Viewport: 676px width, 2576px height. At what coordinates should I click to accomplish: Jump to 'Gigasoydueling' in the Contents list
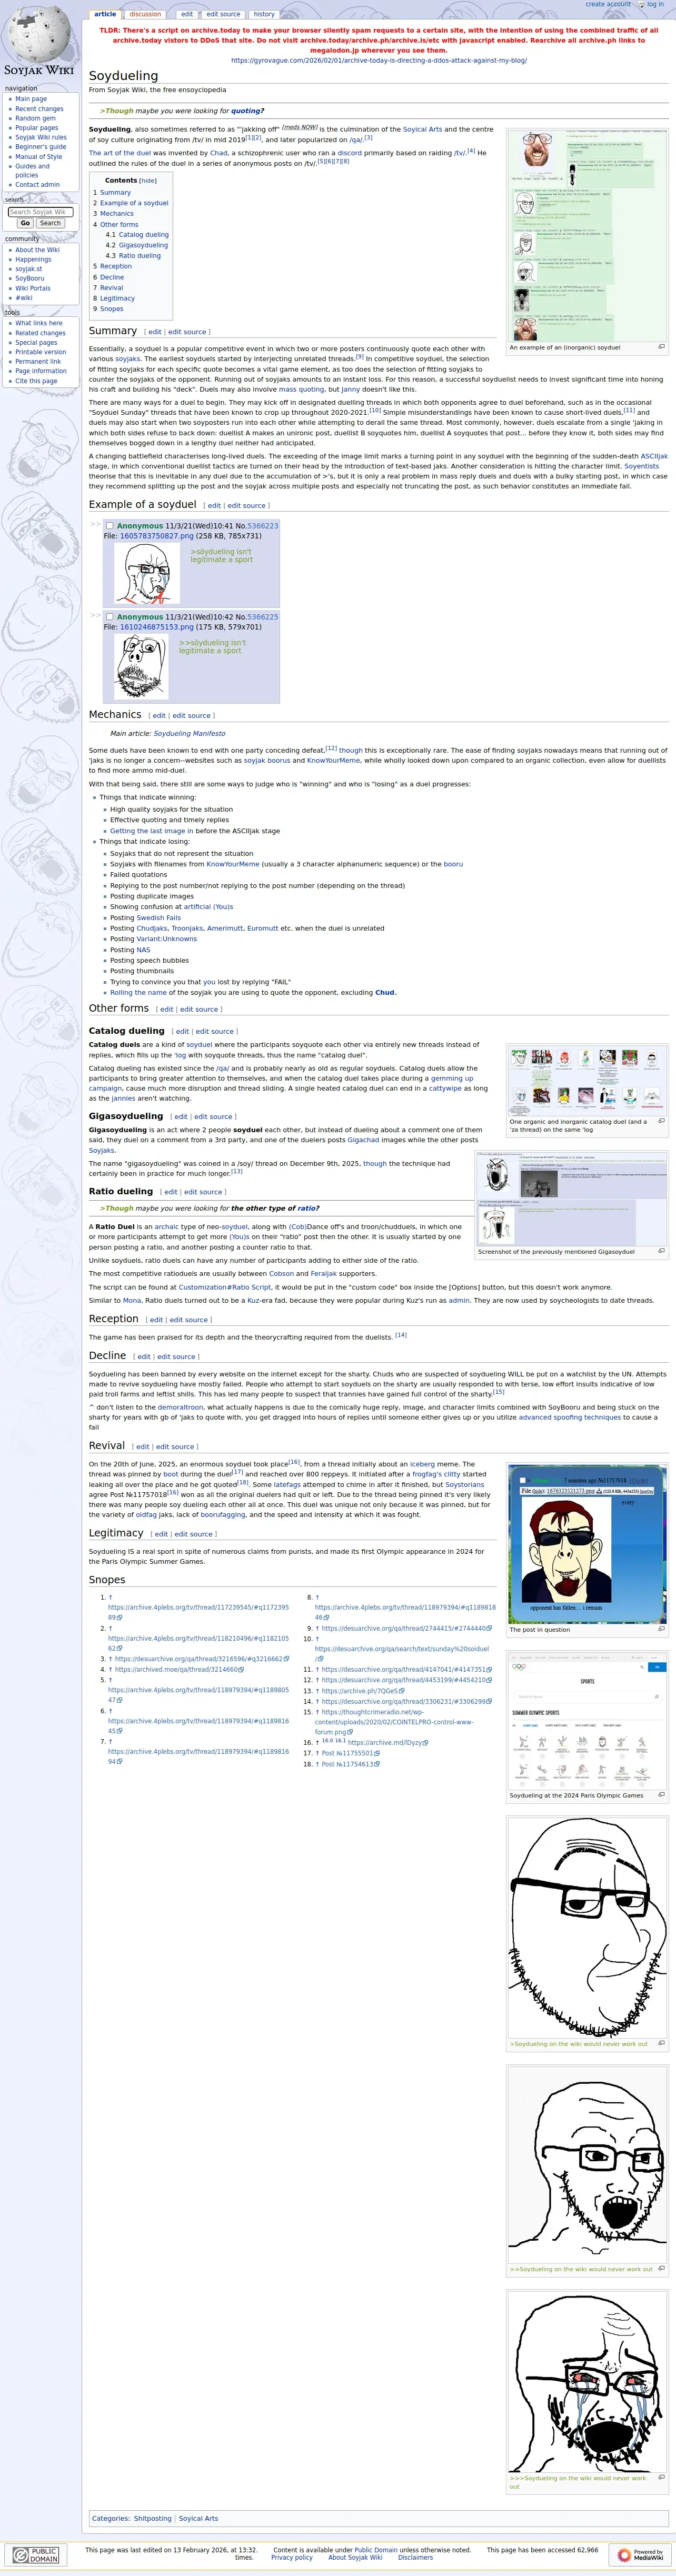(x=143, y=245)
